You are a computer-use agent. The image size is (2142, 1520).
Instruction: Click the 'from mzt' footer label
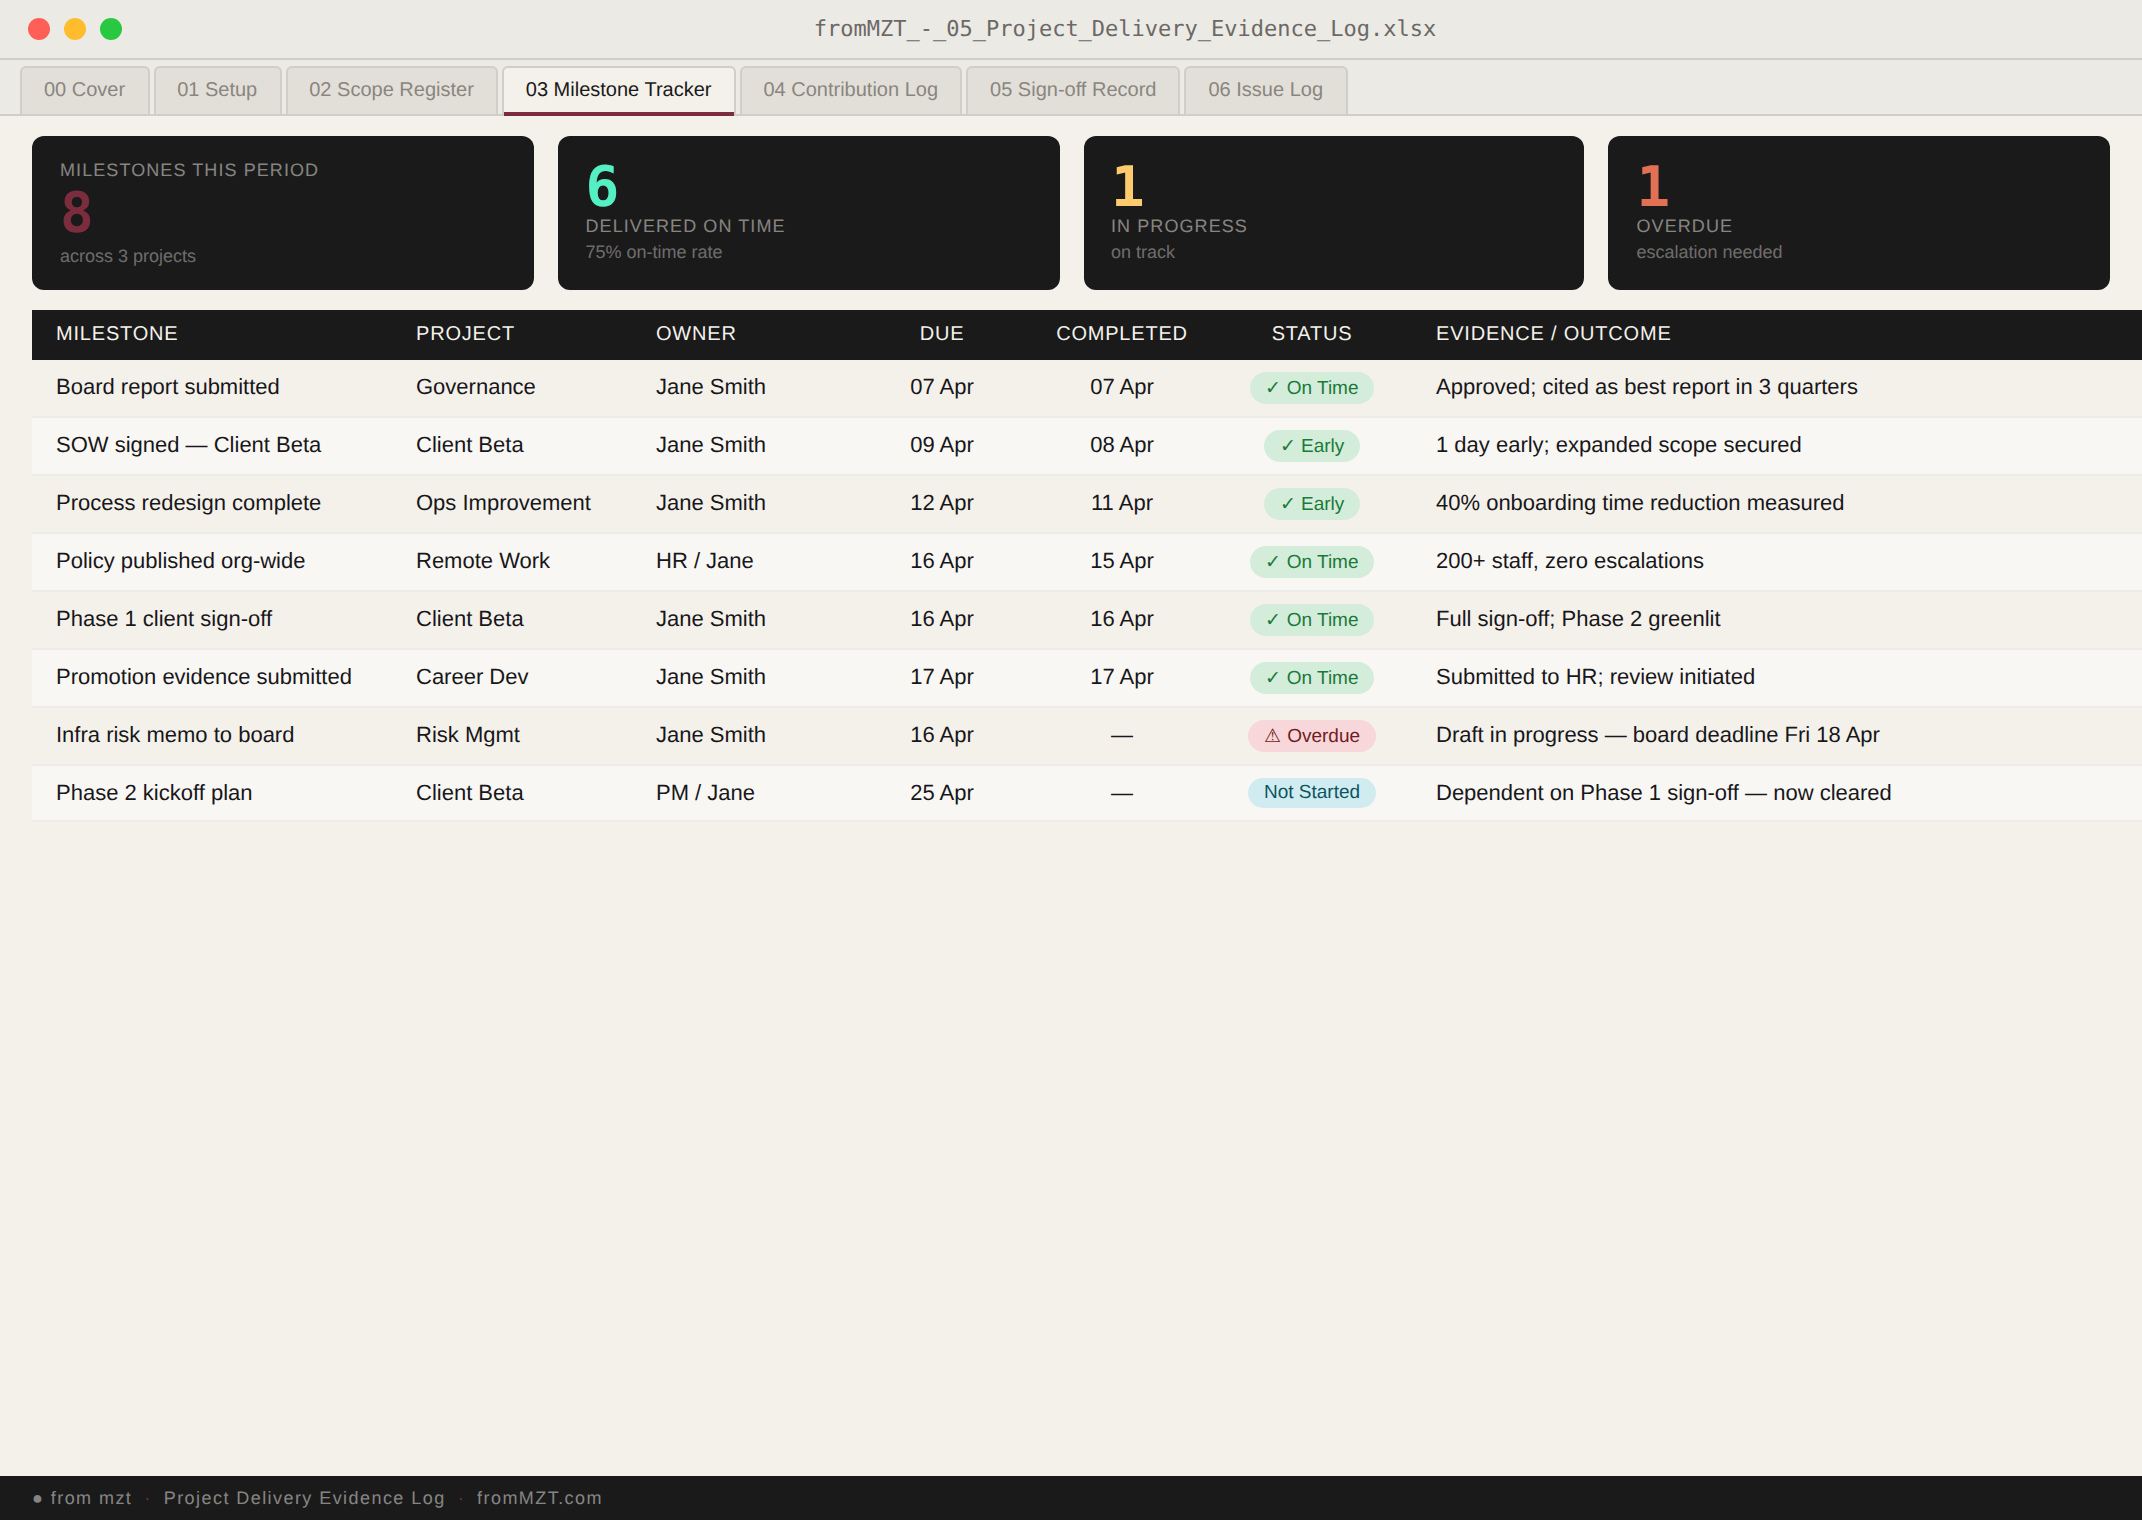coord(91,1498)
